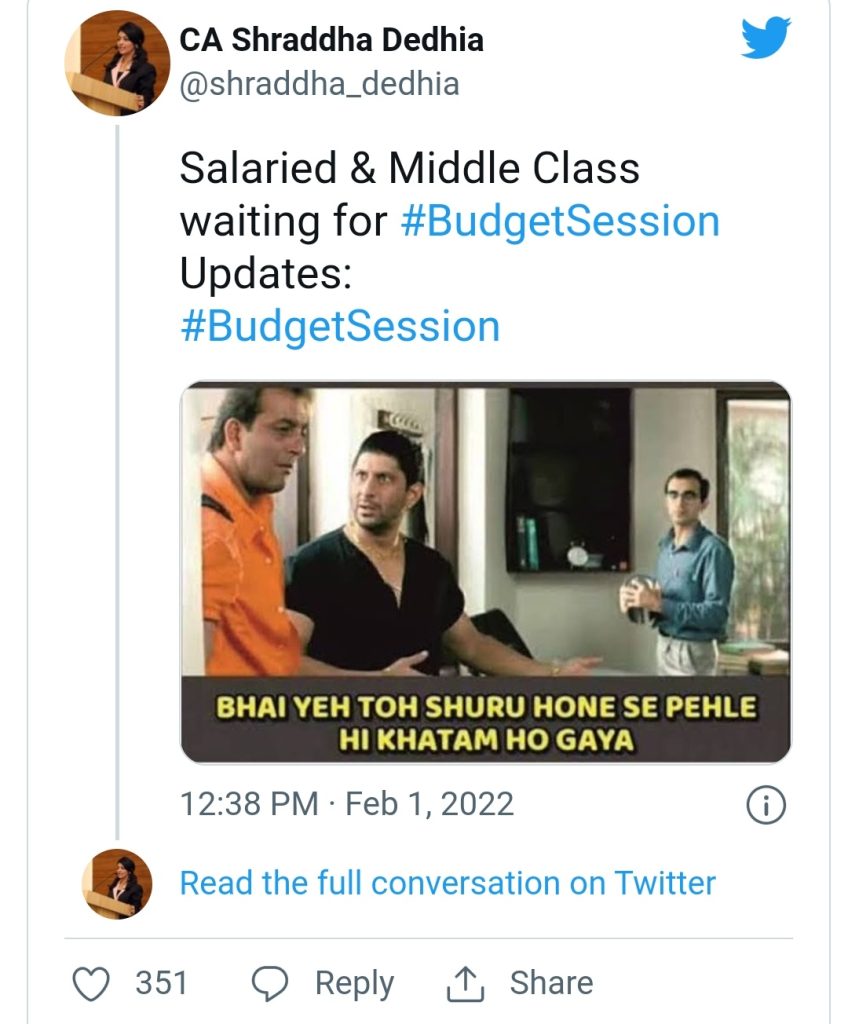Screen dimensions: 848x1024
Task: Open the #BudgetSession hashtag below 'Updates:'
Action: click(x=340, y=327)
